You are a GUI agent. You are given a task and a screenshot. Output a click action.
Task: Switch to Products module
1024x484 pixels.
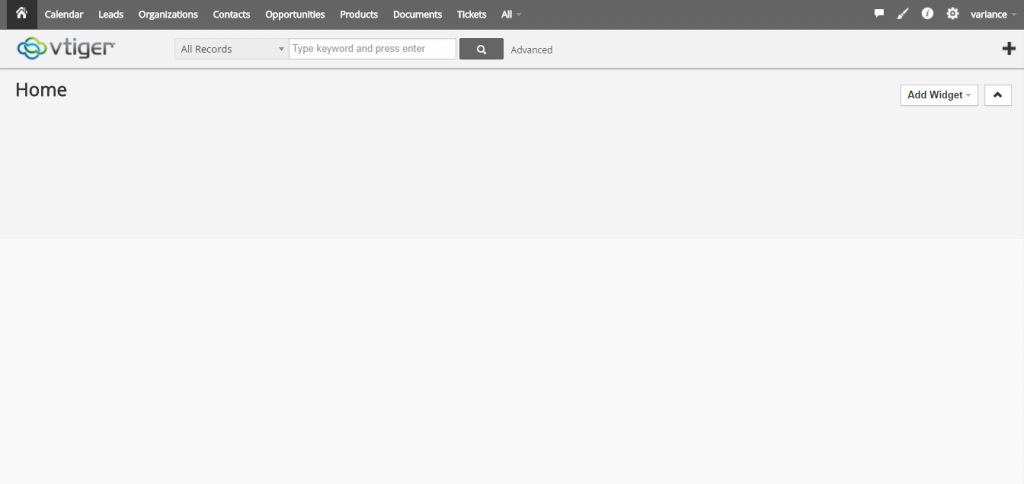(x=359, y=14)
